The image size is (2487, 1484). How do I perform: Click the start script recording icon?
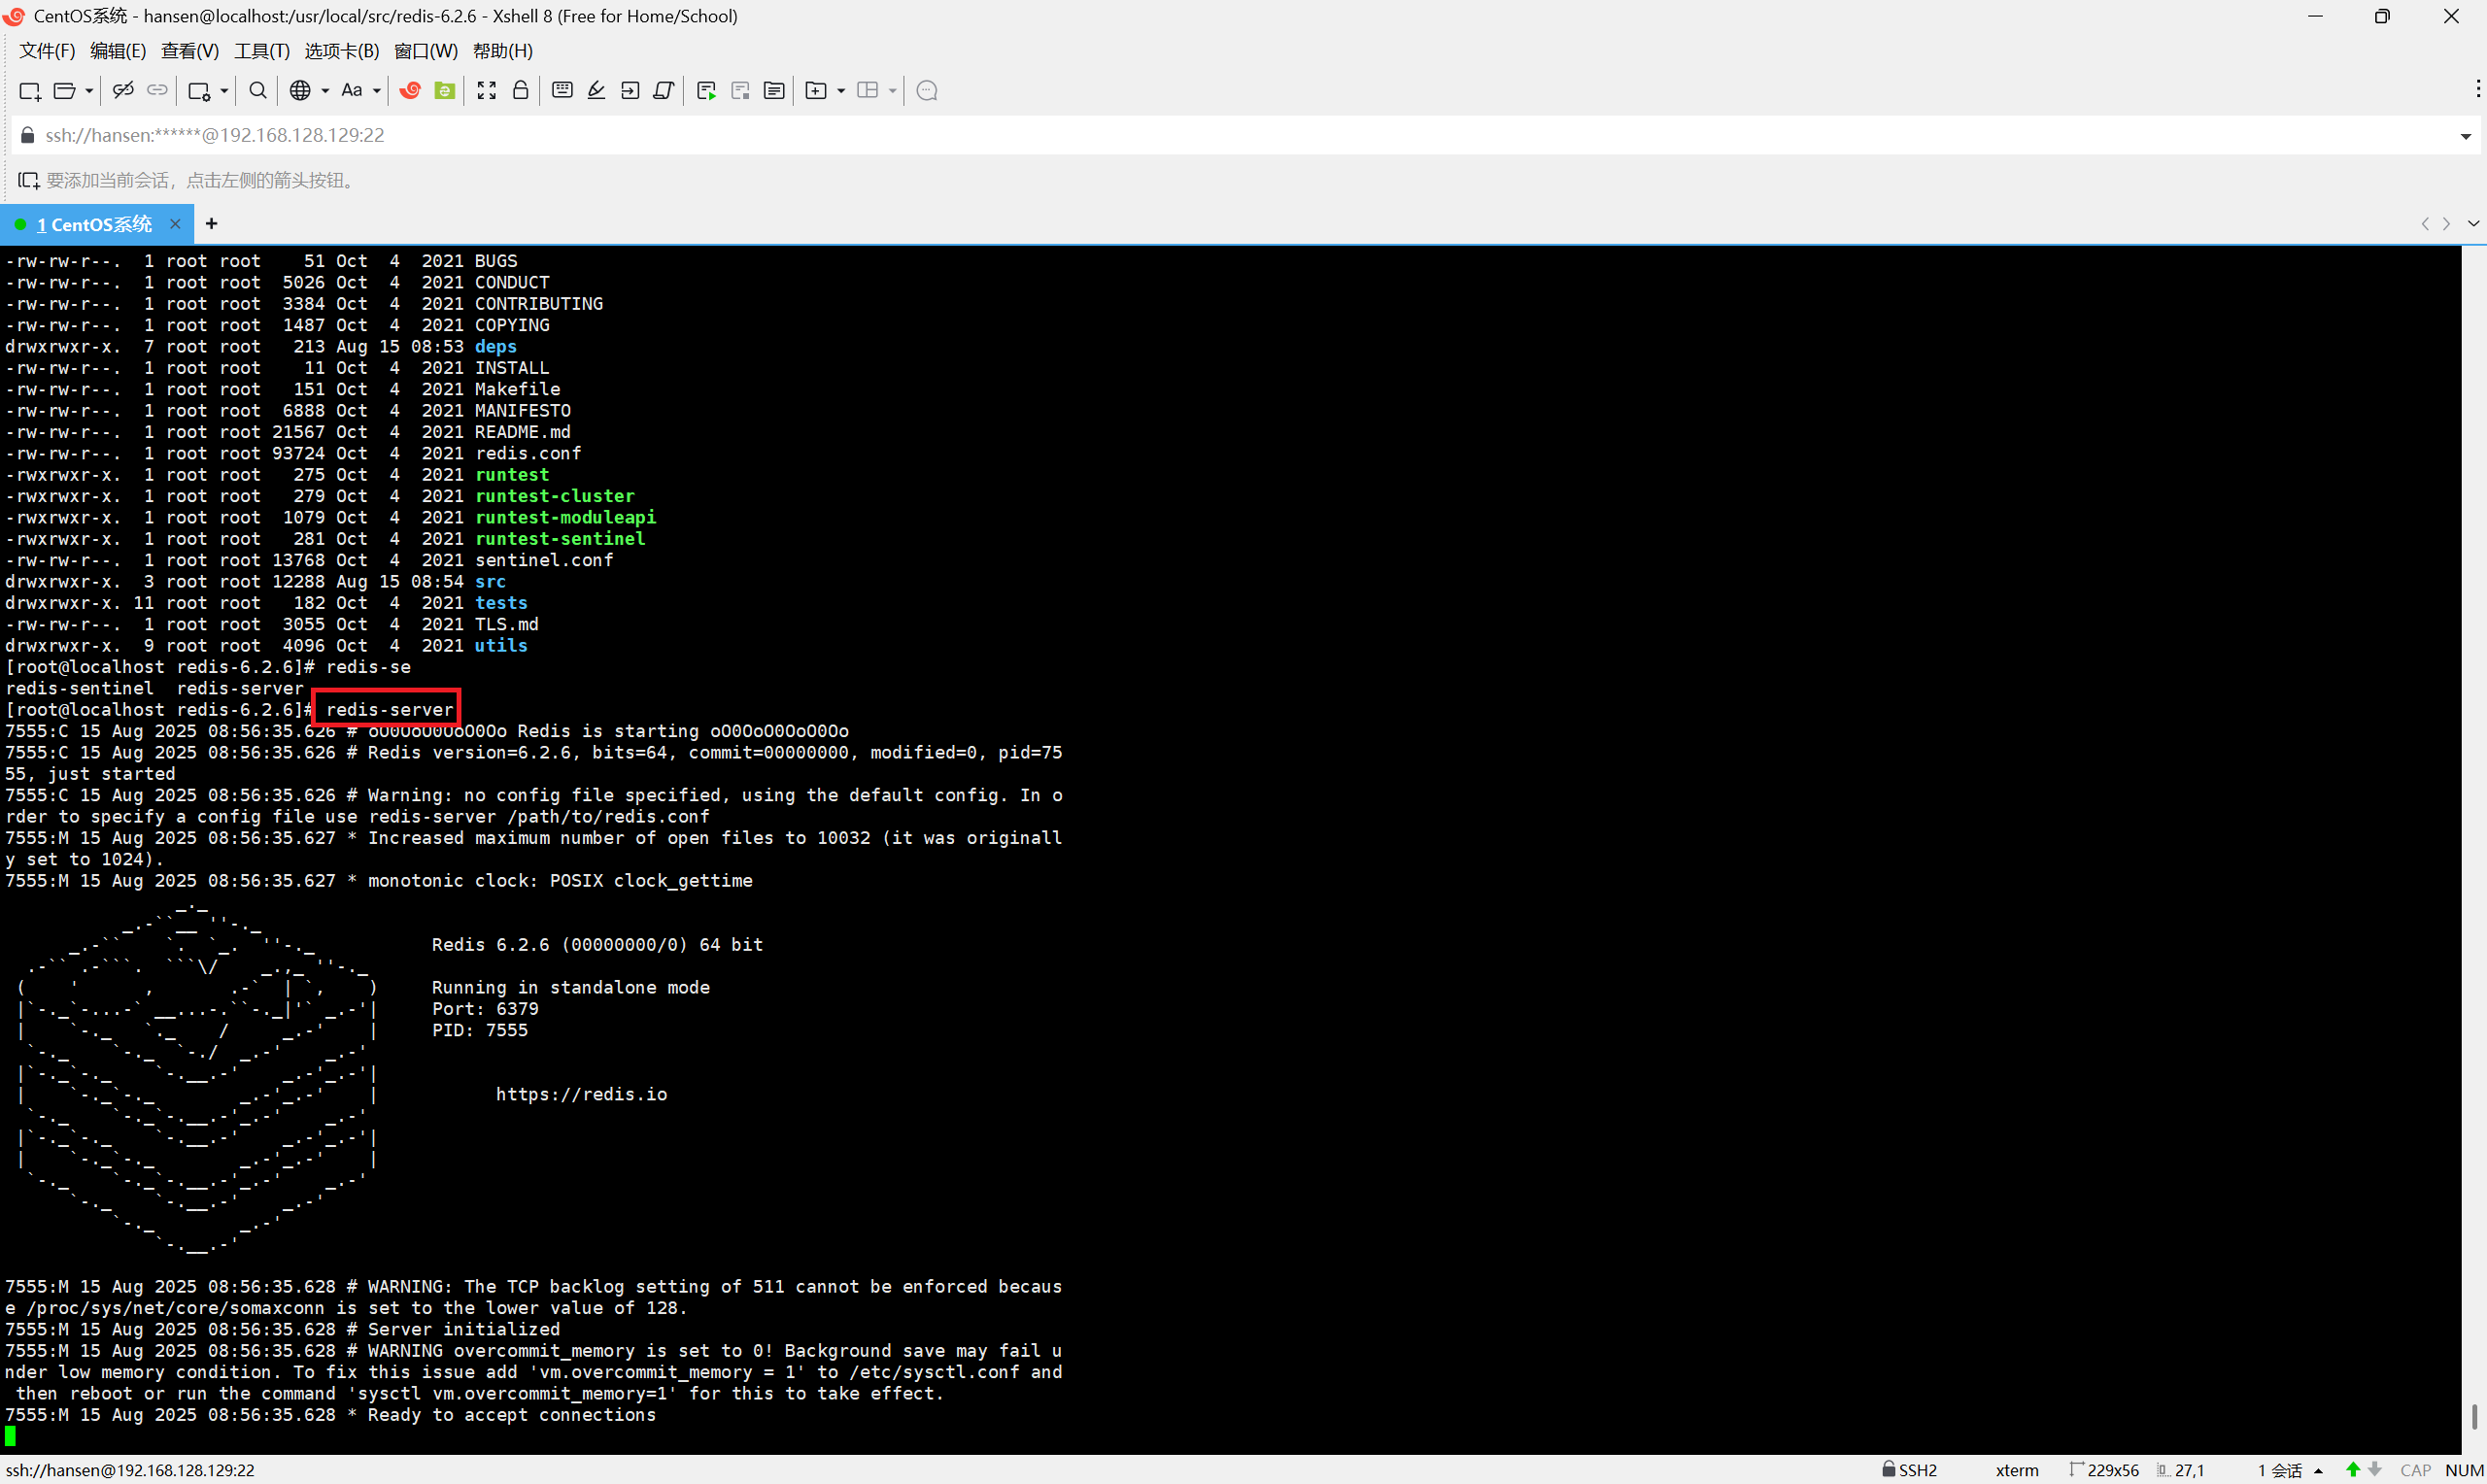pyautogui.click(x=706, y=91)
